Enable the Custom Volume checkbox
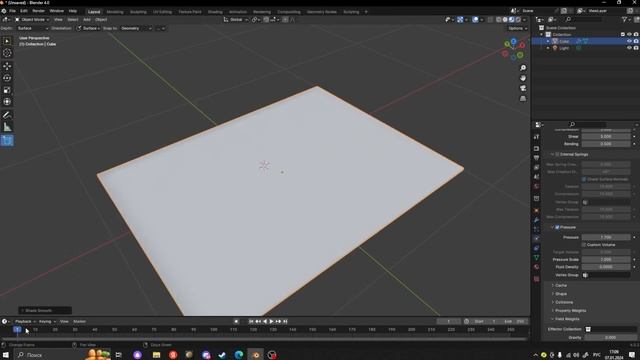The image size is (640, 360). pyautogui.click(x=584, y=245)
